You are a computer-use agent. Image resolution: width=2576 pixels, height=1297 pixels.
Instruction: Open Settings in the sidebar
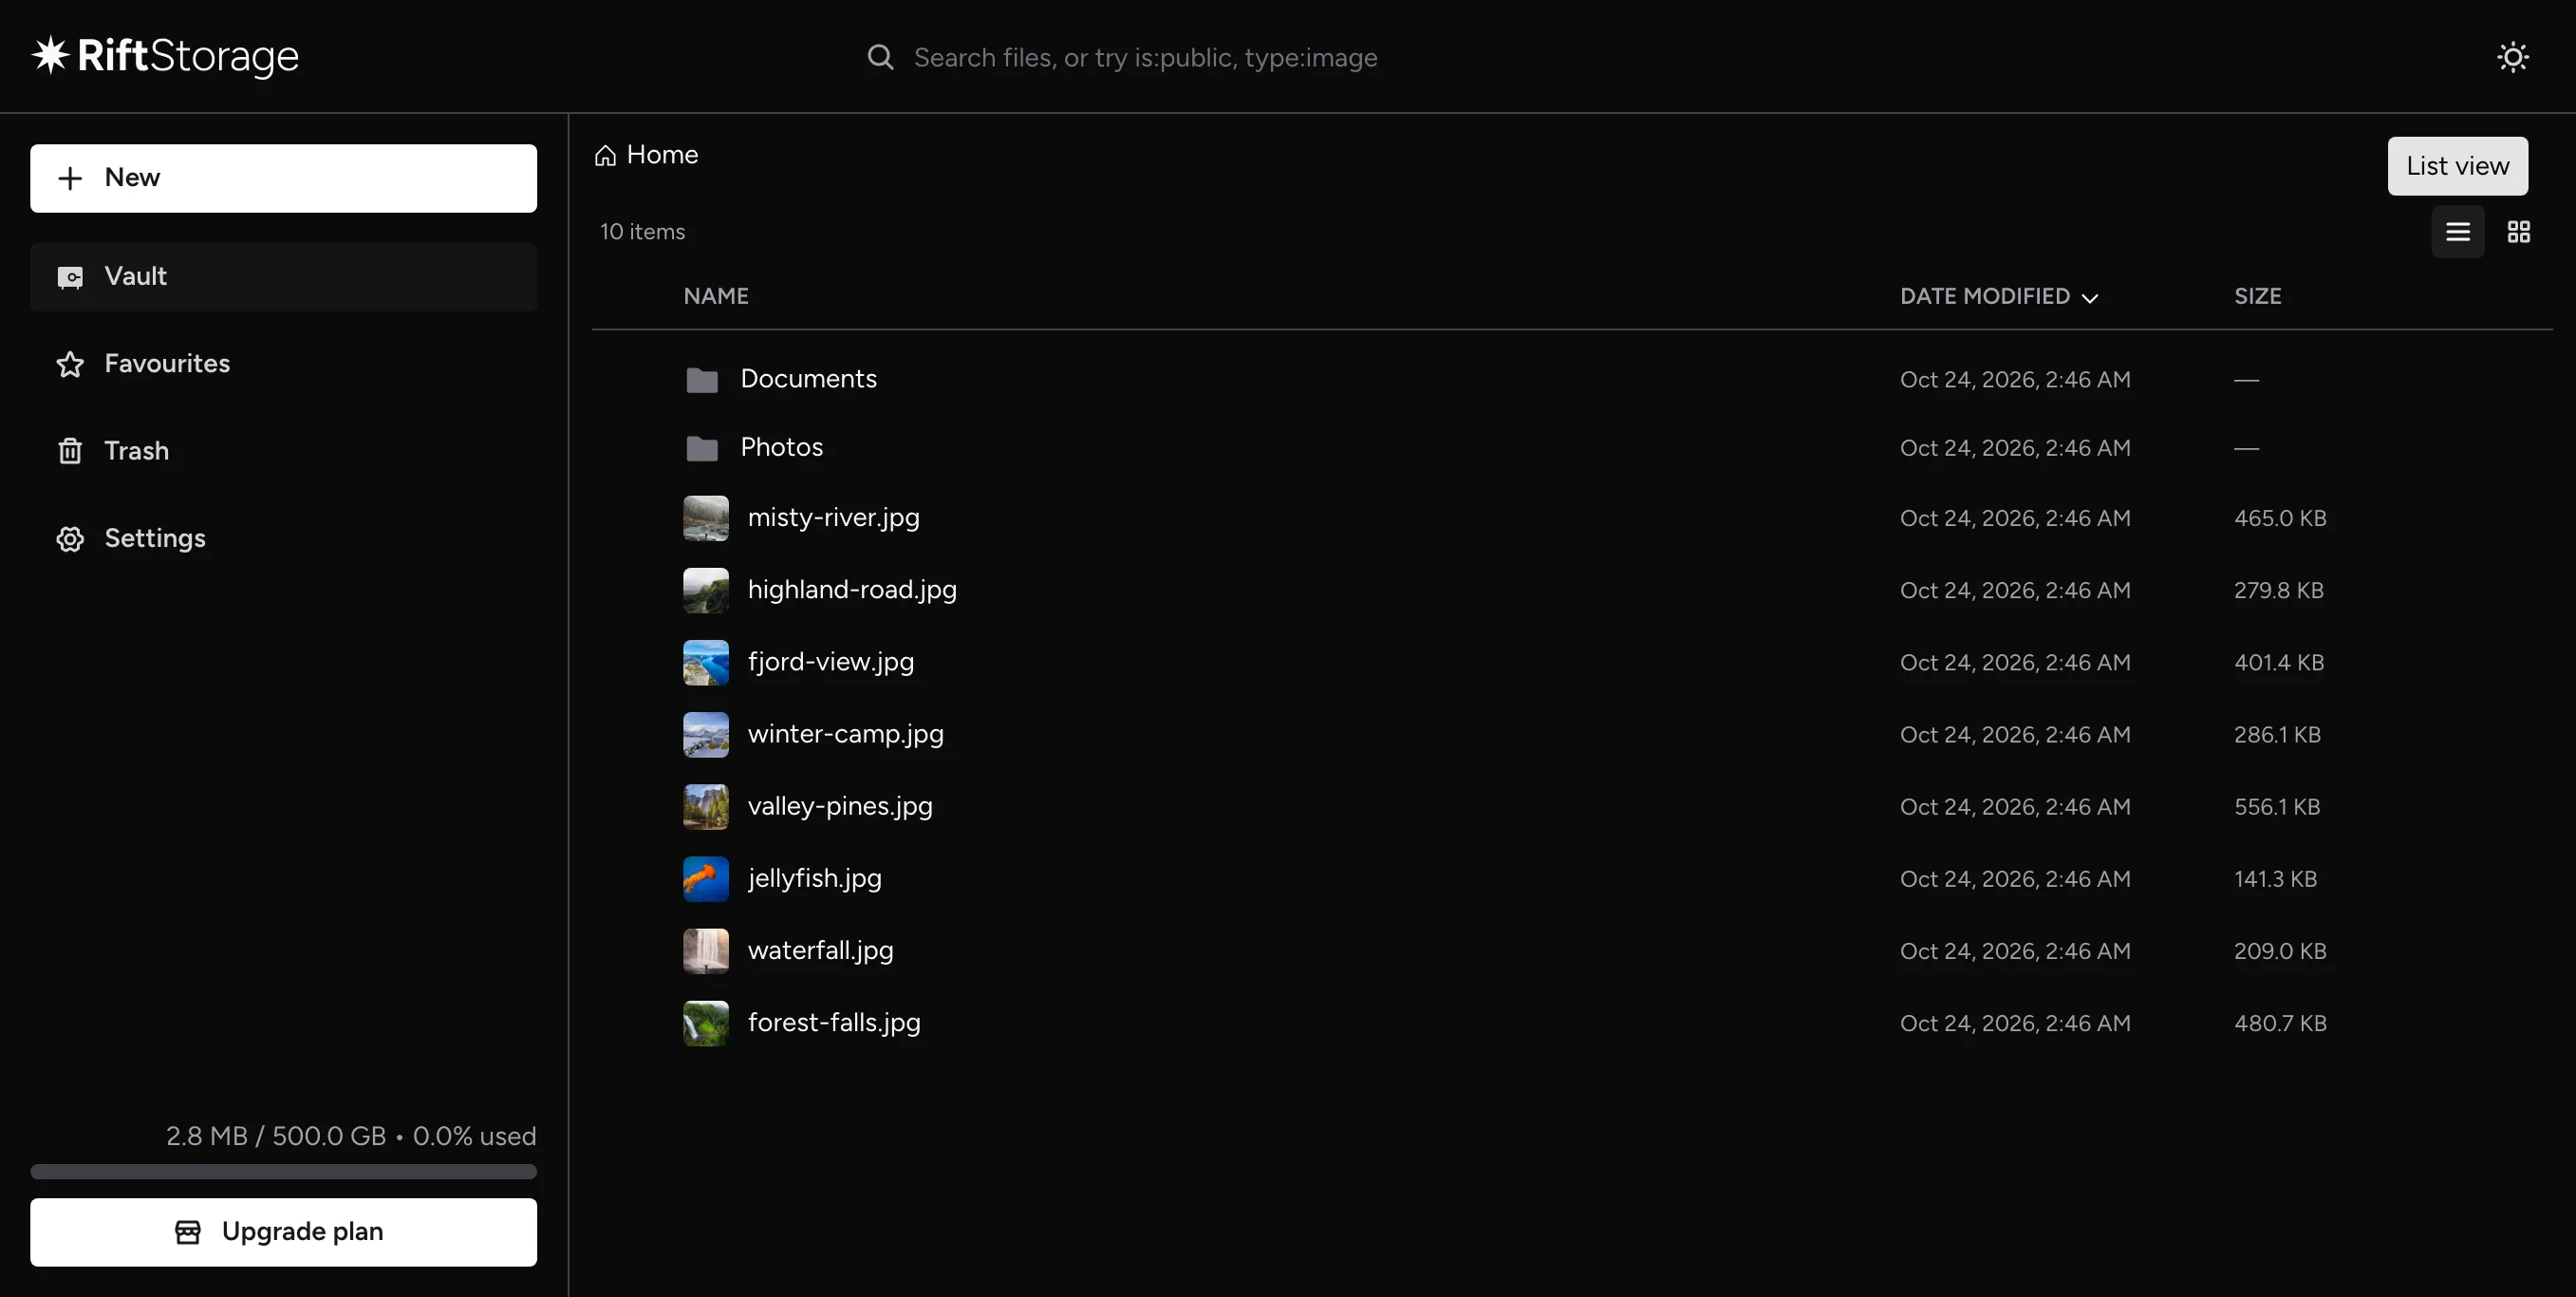click(283, 539)
